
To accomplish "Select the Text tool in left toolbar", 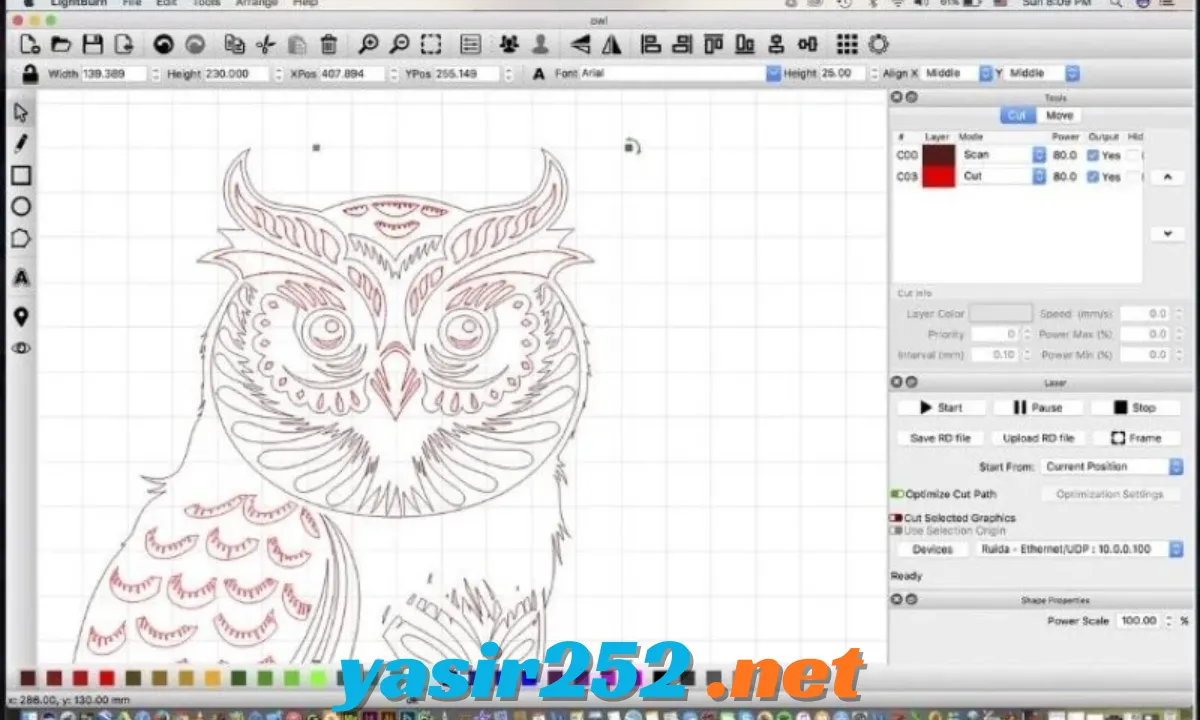I will coord(21,277).
